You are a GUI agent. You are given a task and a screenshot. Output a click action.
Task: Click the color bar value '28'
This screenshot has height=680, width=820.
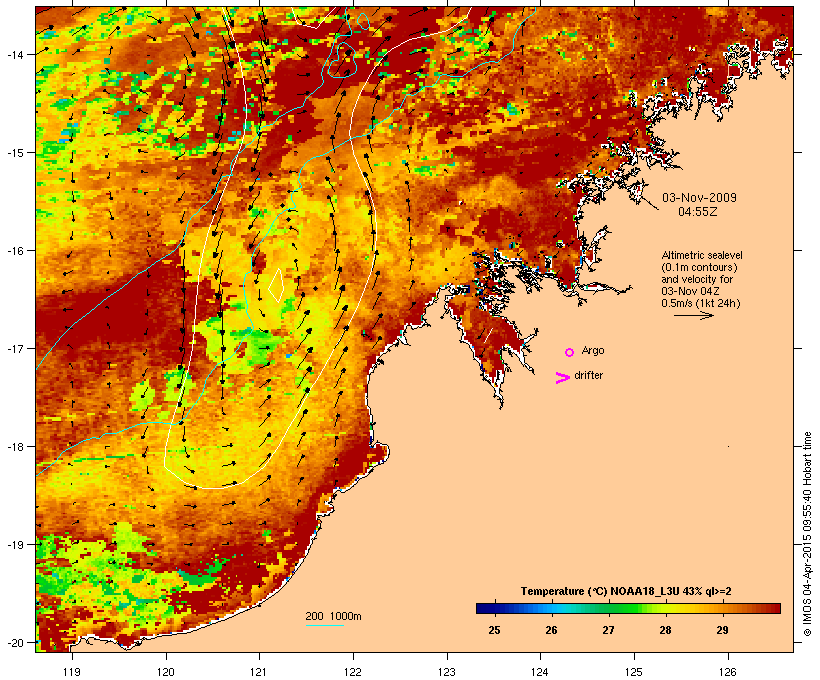(665, 630)
